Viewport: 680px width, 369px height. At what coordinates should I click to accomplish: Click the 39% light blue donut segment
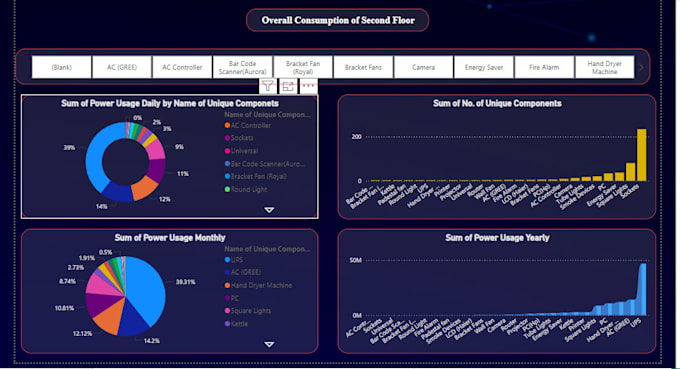click(x=95, y=156)
